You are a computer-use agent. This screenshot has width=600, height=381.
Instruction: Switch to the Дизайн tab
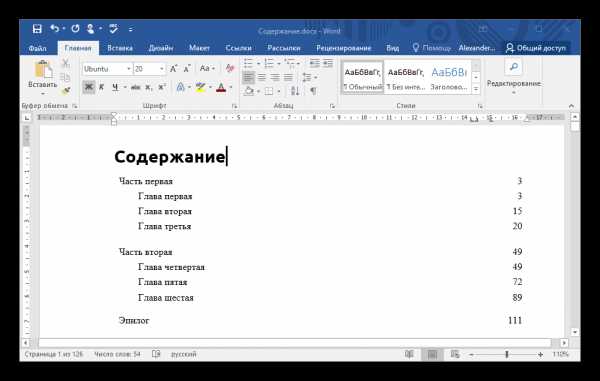[x=161, y=48]
